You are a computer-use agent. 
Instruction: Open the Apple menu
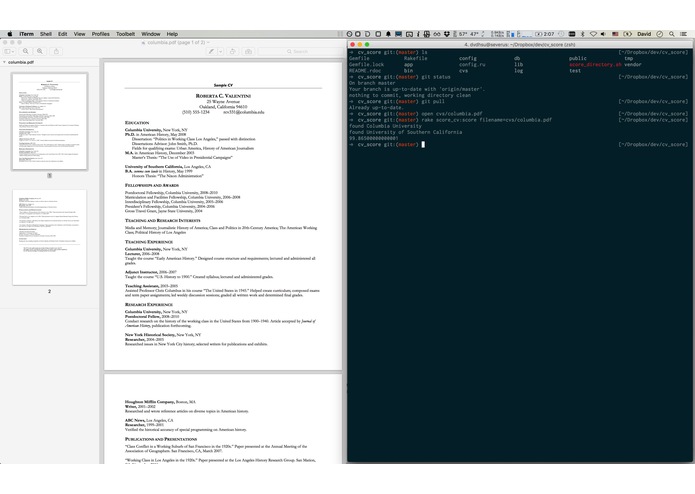click(10, 34)
